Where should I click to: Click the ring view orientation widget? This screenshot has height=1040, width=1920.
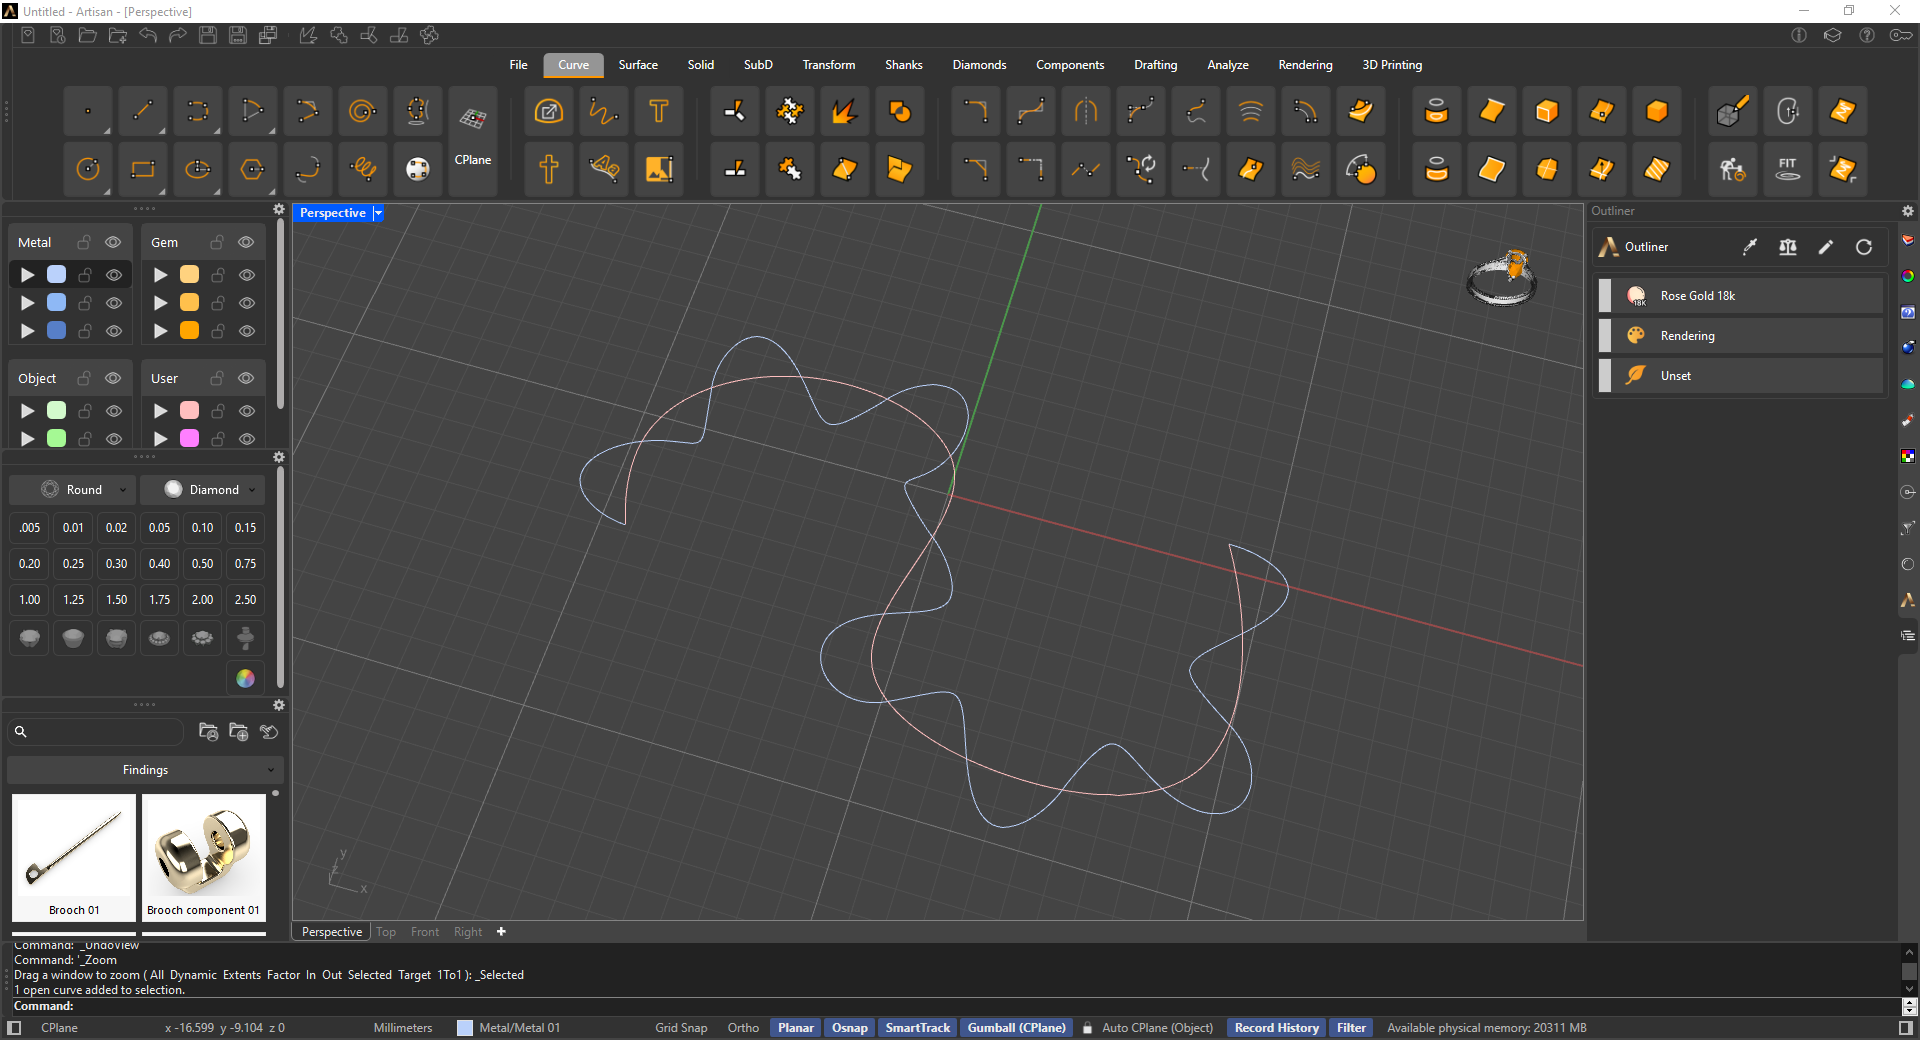coord(1502,278)
